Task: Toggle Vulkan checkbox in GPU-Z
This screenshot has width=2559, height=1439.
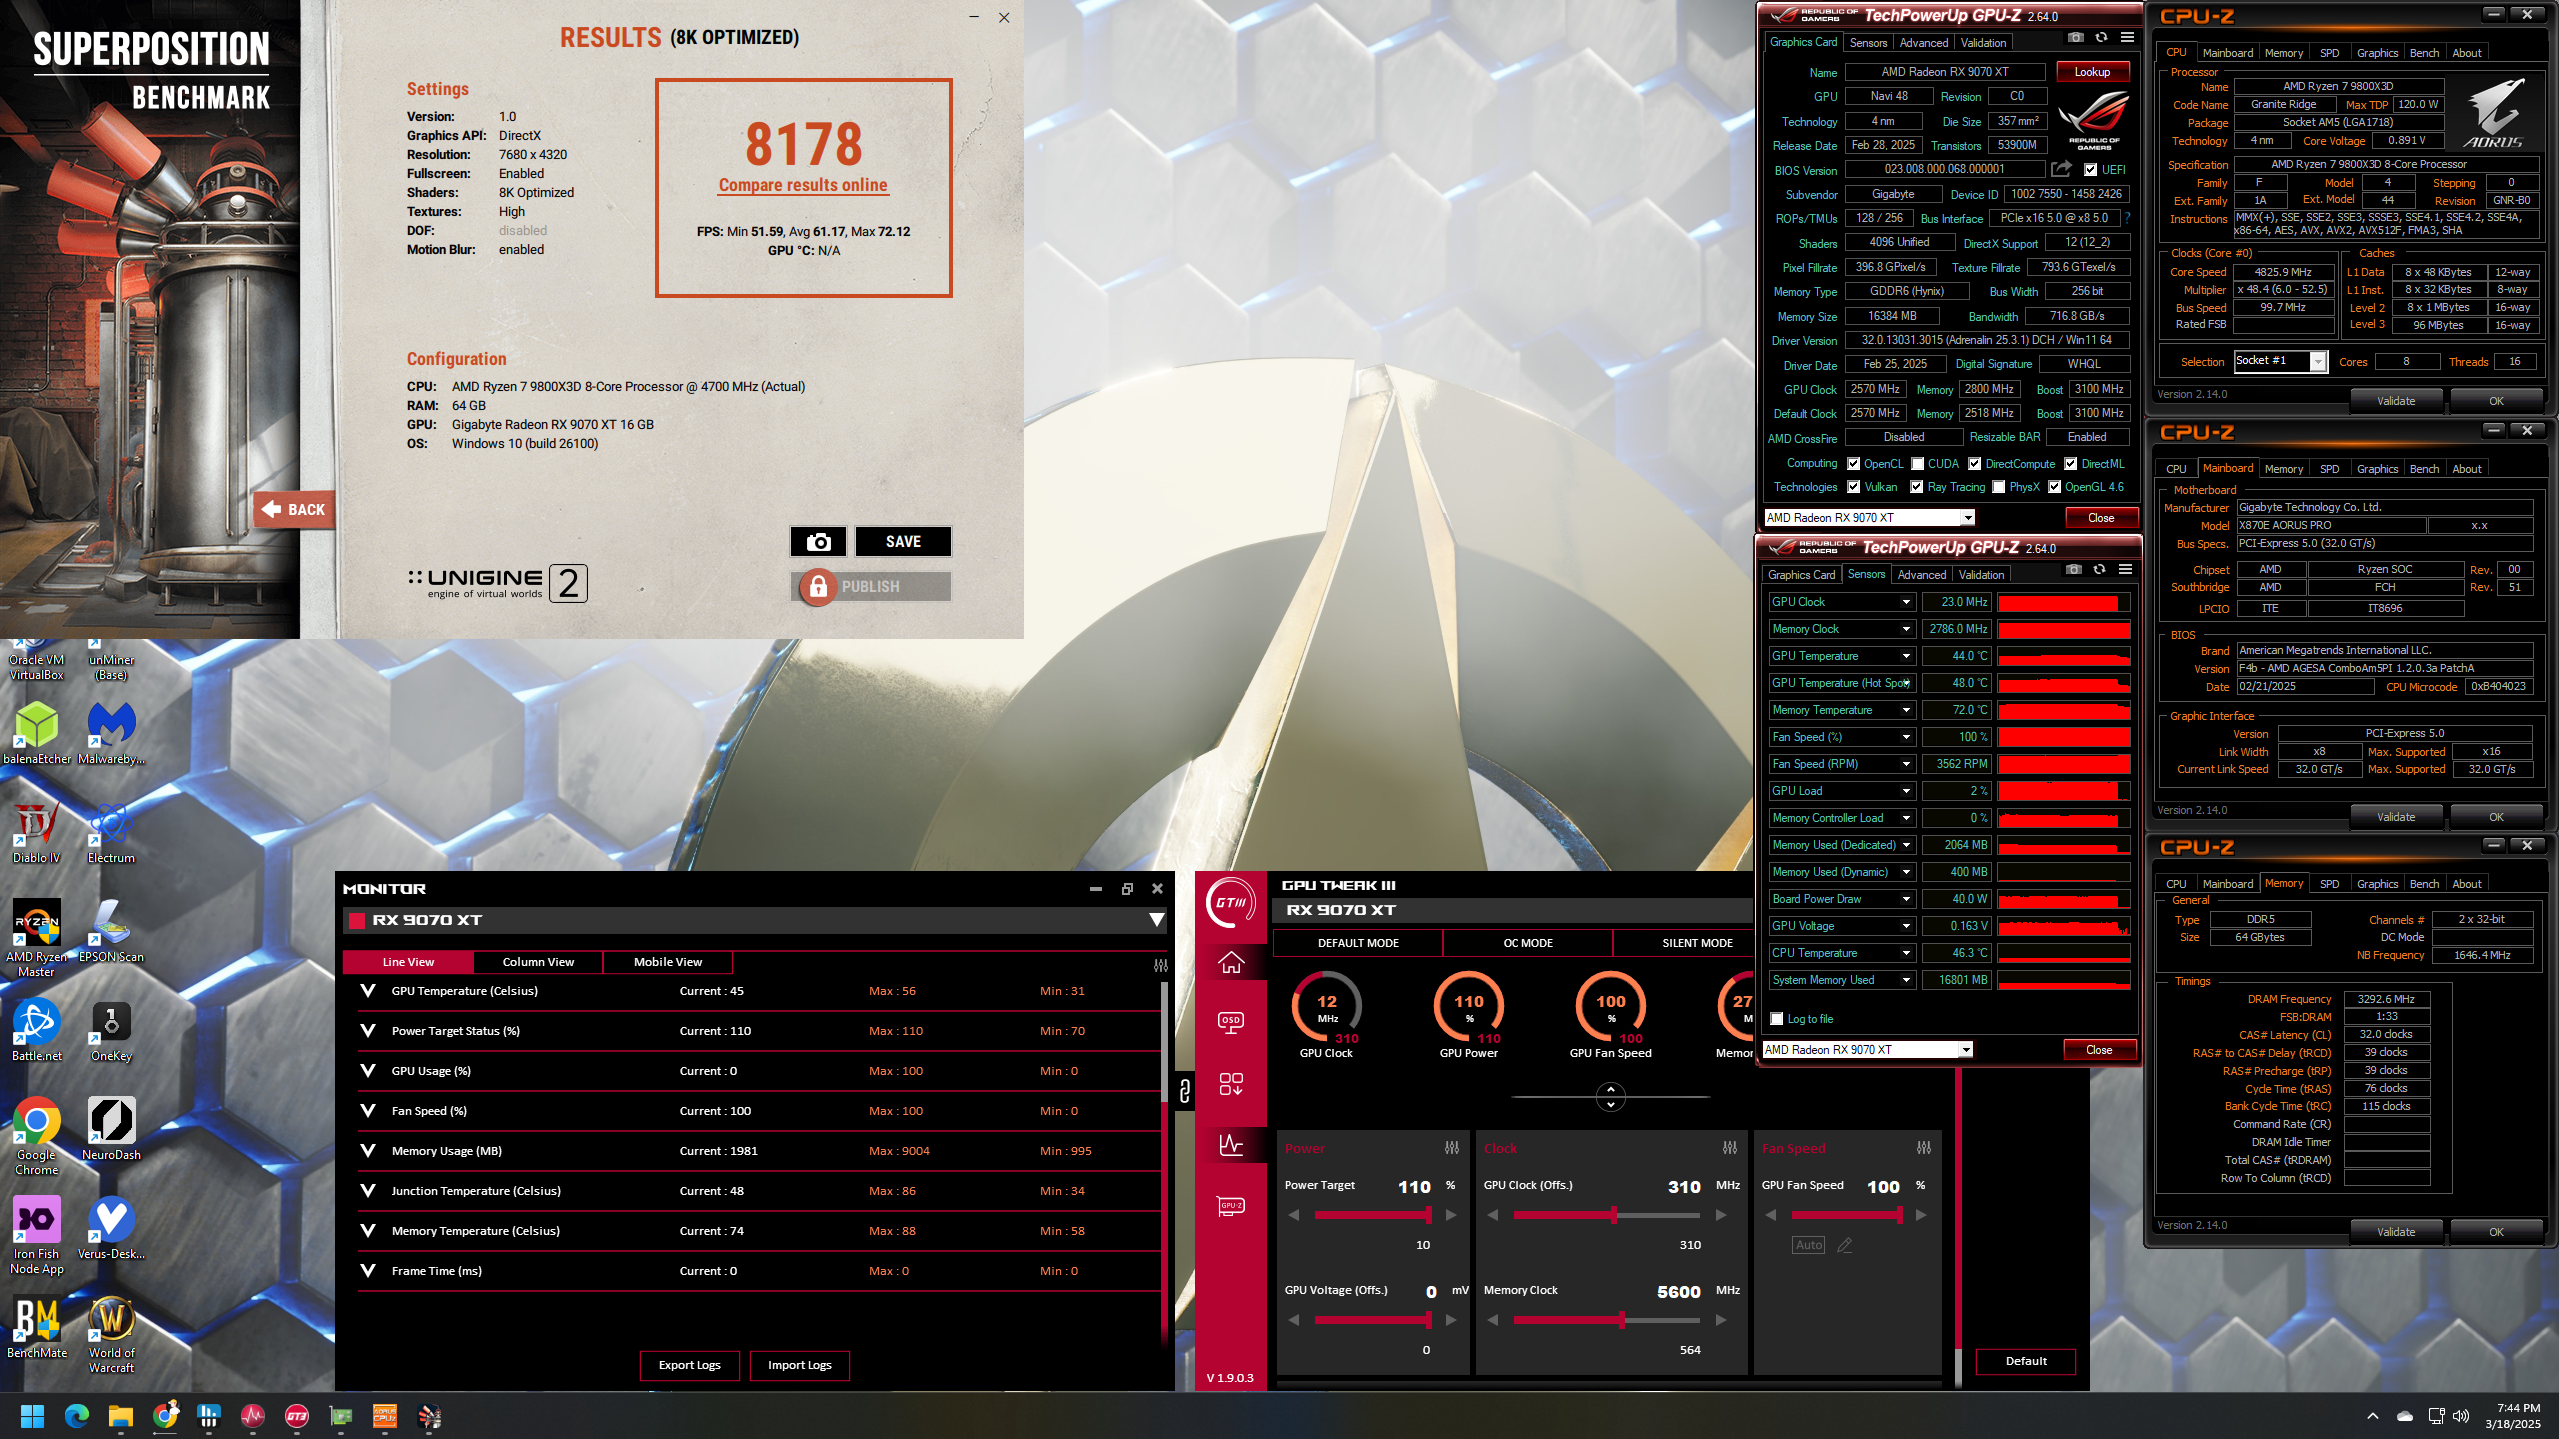Action: pos(1854,487)
